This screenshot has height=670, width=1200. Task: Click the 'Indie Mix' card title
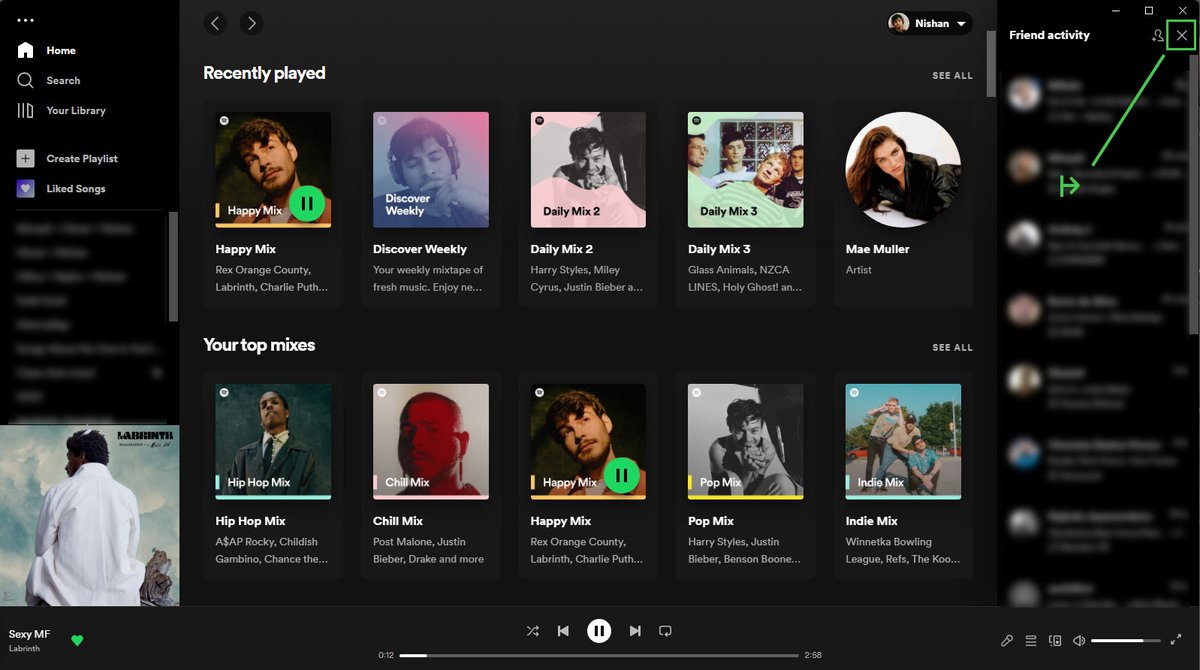(x=872, y=521)
